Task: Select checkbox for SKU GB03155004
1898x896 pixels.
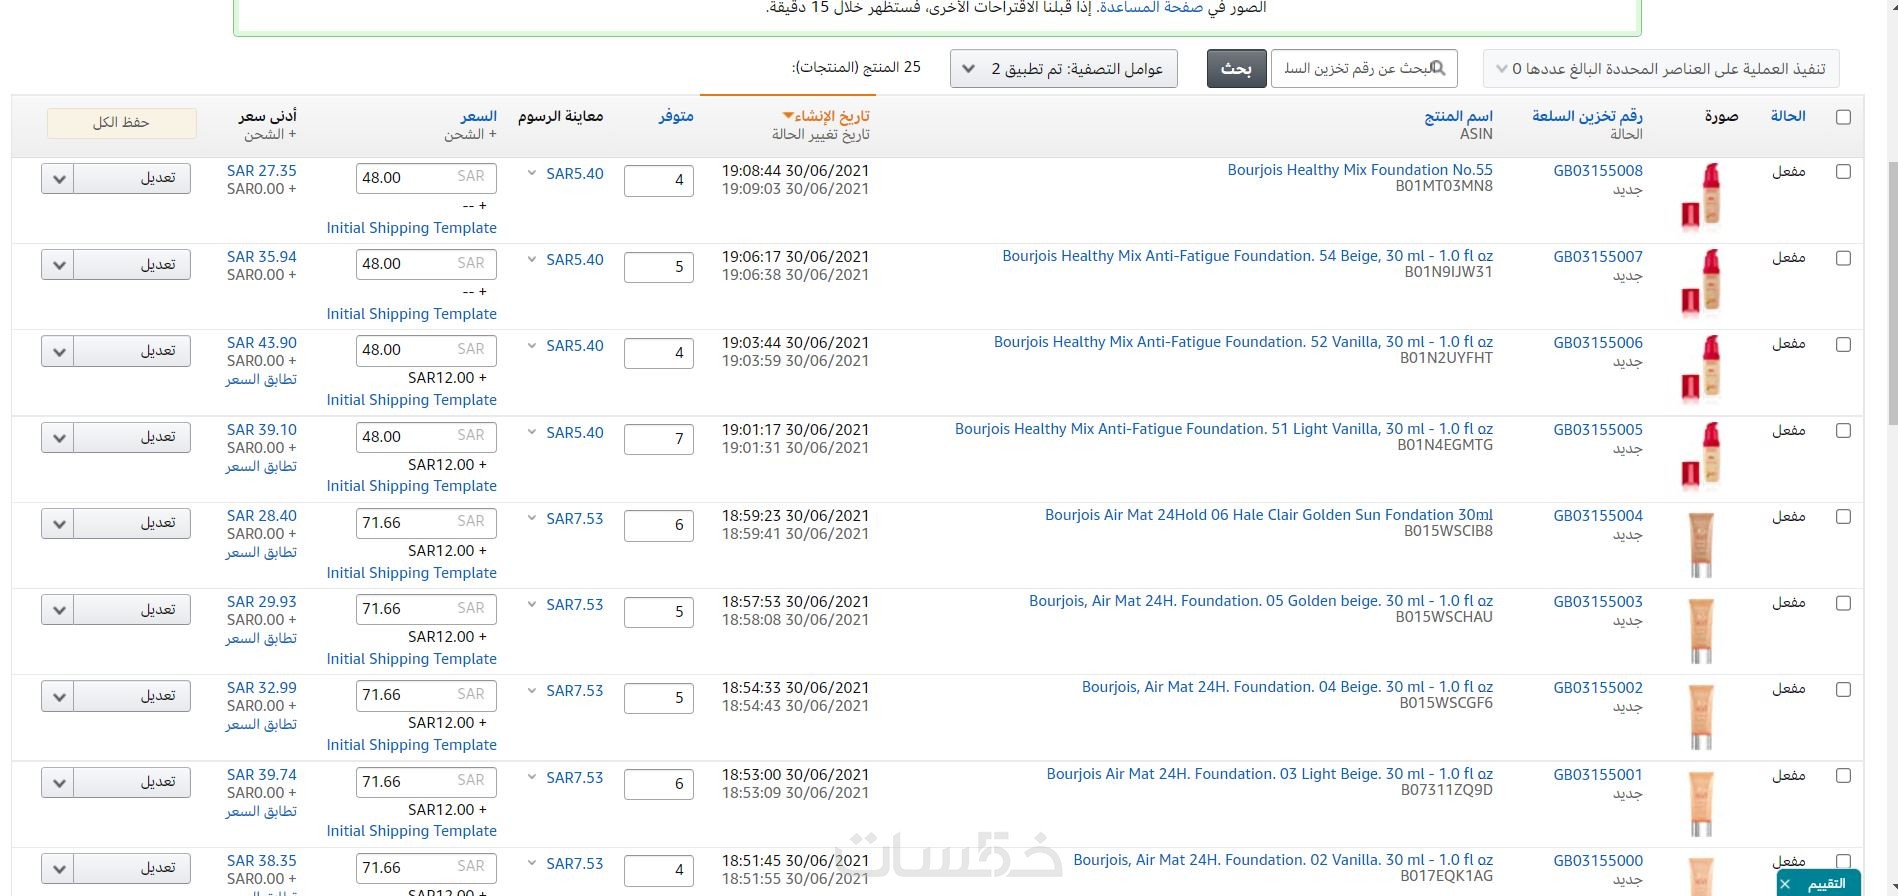Action: (1843, 517)
